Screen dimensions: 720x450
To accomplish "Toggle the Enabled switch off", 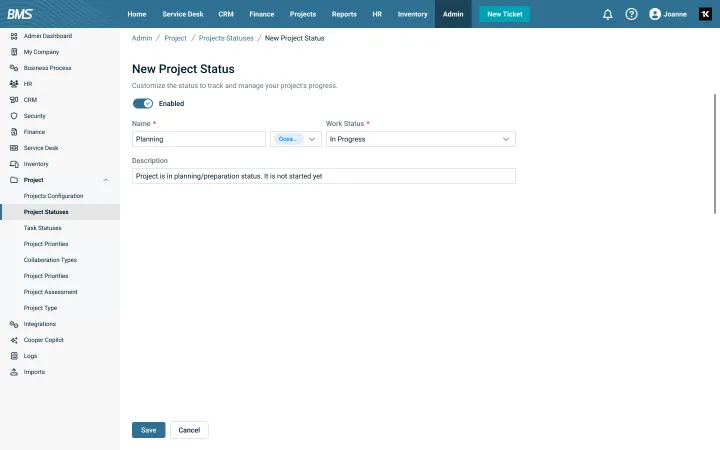I will [143, 103].
